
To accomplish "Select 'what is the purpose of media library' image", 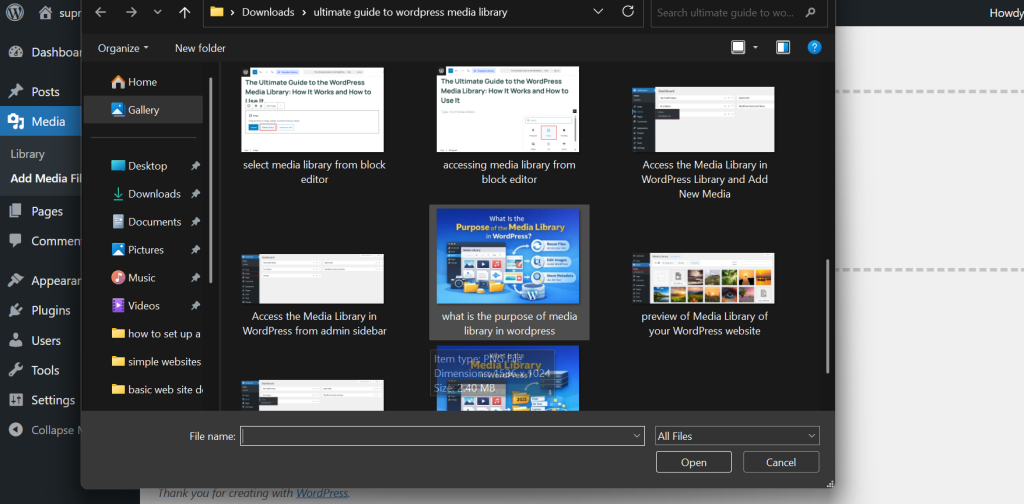I will tap(509, 257).
